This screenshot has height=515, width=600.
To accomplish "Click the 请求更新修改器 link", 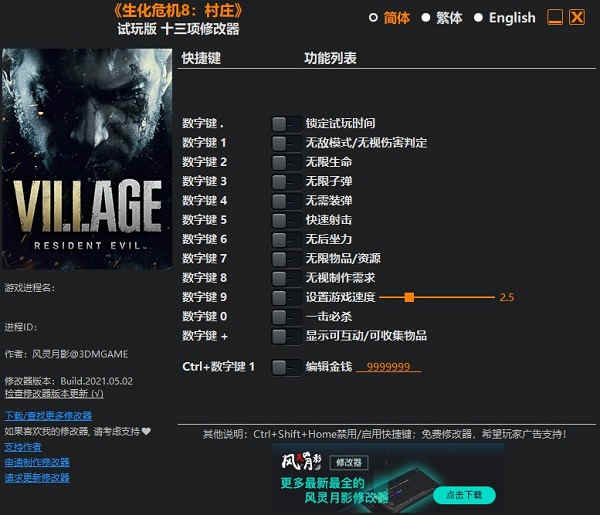I will coord(37,478).
